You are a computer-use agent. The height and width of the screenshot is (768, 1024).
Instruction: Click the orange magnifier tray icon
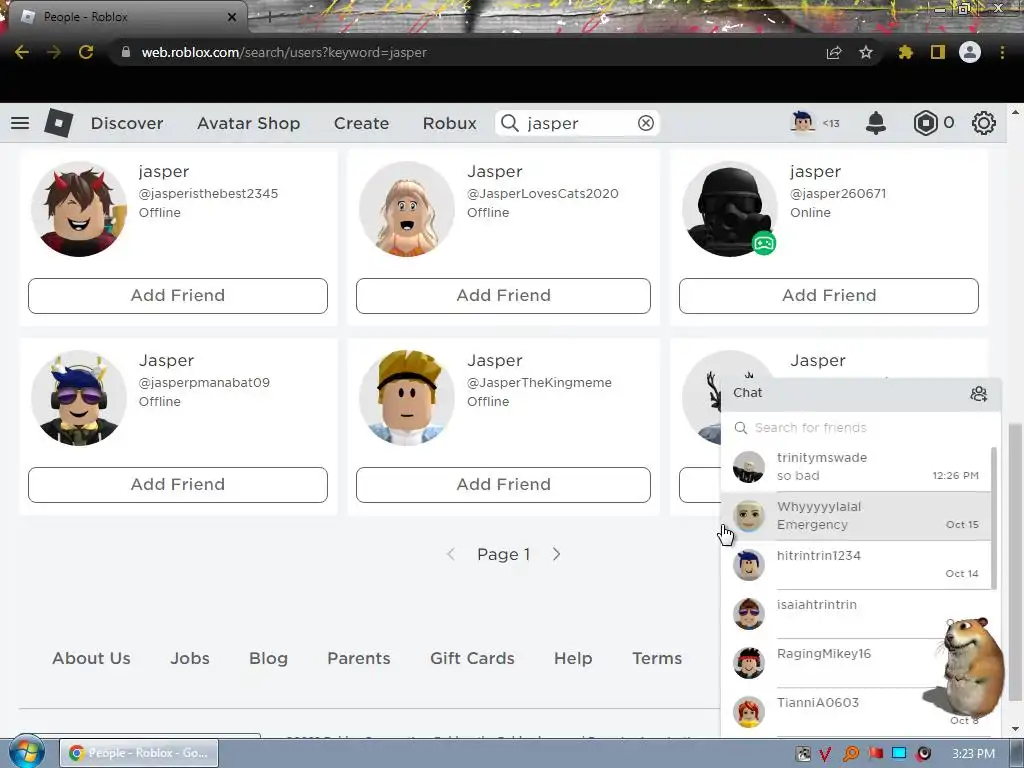(x=850, y=754)
